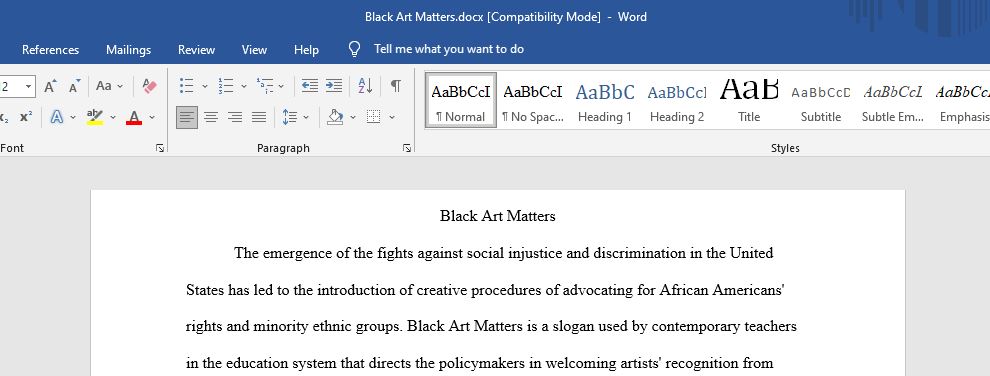Apply Text Effects and Typography
Viewport: 990px width, 376px height.
pos(57,117)
